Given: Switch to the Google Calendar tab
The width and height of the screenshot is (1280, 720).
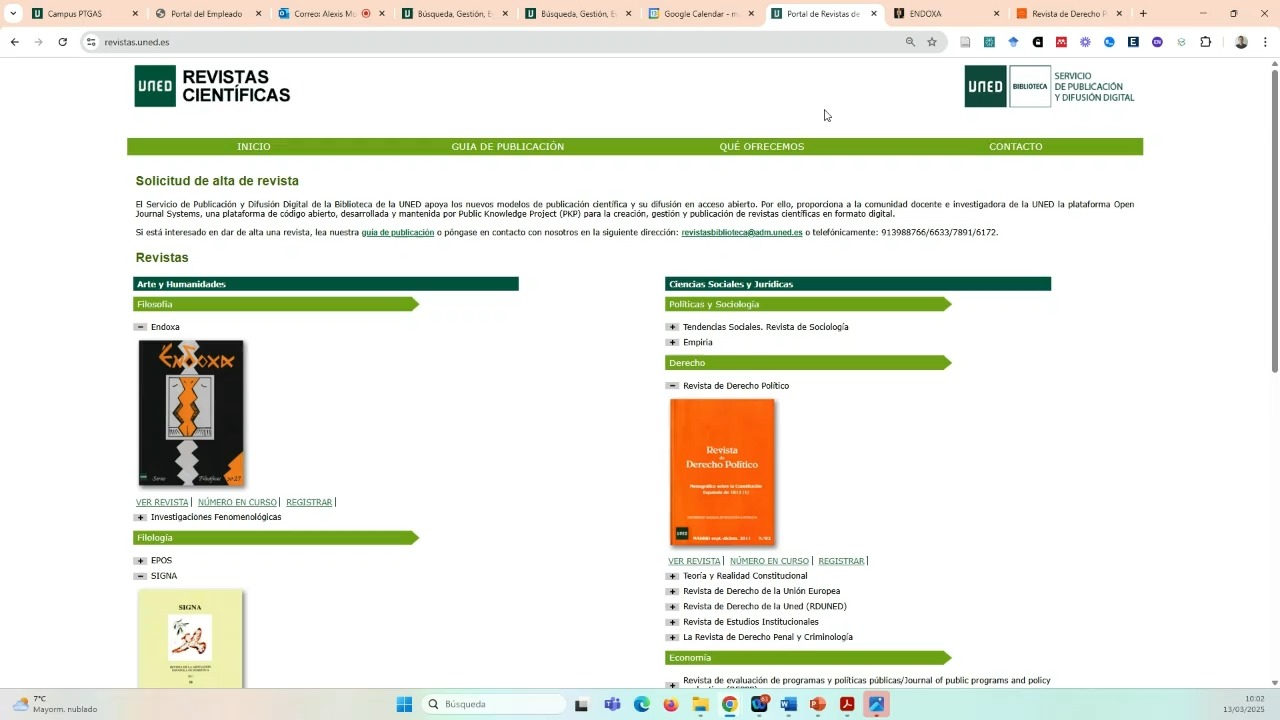Looking at the screenshot, I should point(700,14).
